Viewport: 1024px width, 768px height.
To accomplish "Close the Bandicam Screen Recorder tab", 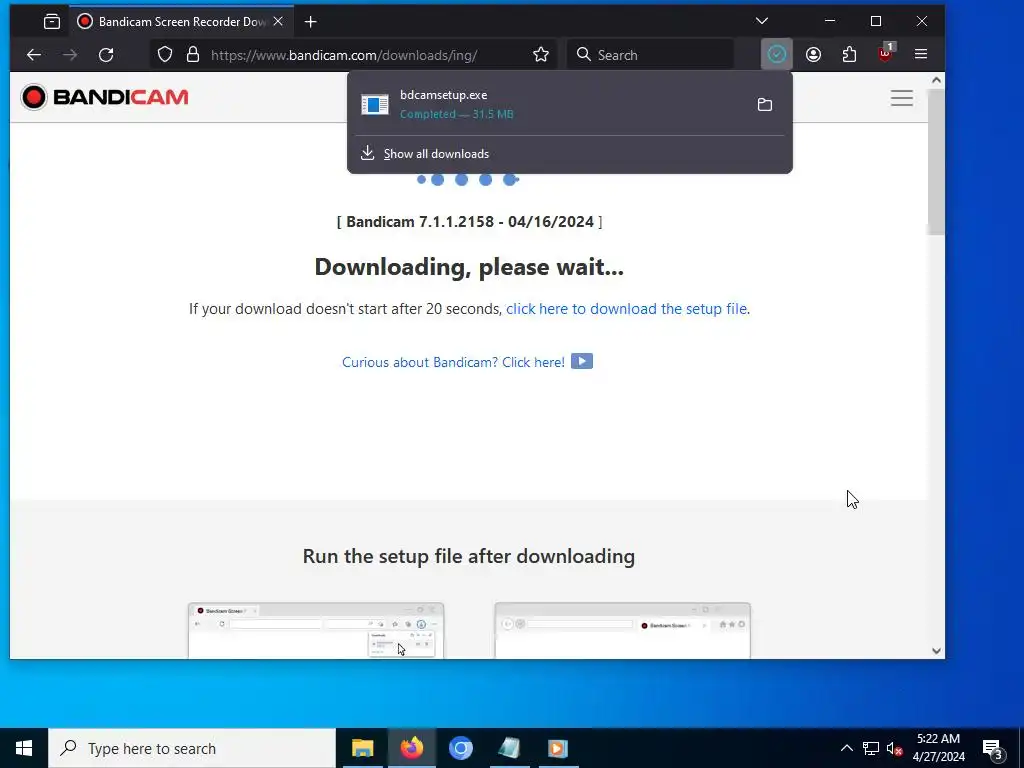I will pyautogui.click(x=278, y=22).
